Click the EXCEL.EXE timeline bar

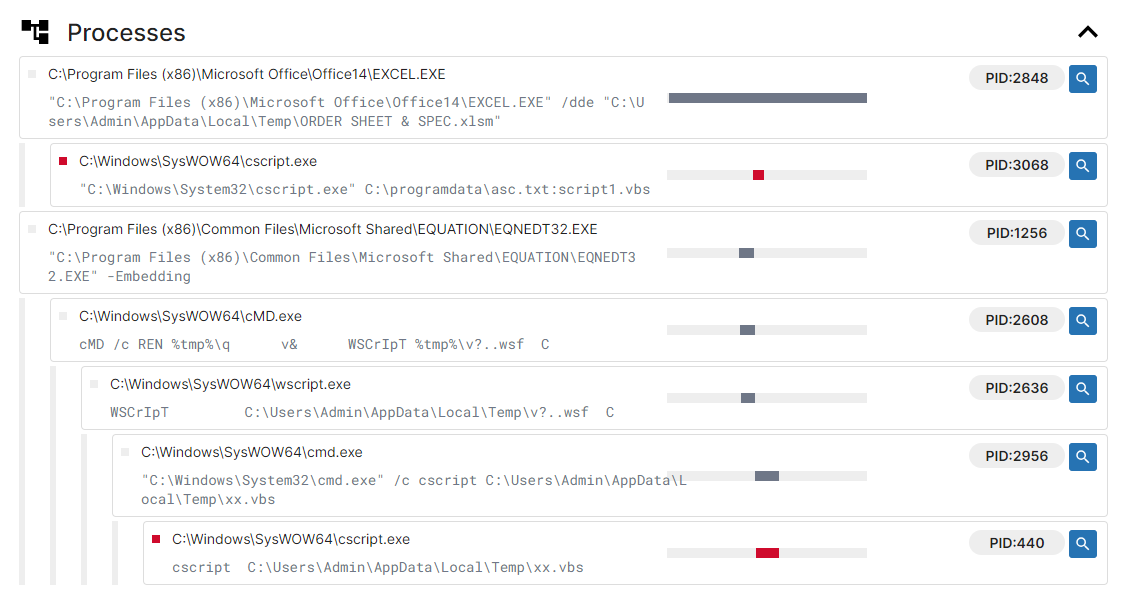pos(768,98)
